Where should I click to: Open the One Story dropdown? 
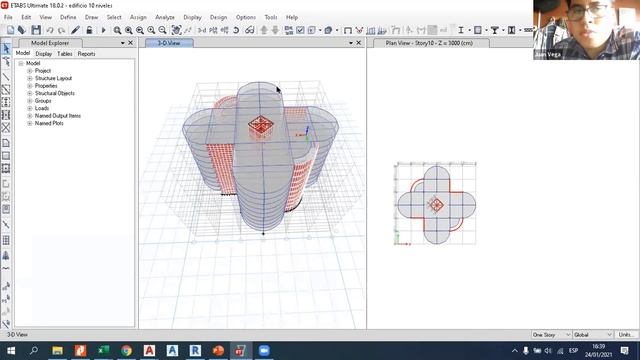551,335
